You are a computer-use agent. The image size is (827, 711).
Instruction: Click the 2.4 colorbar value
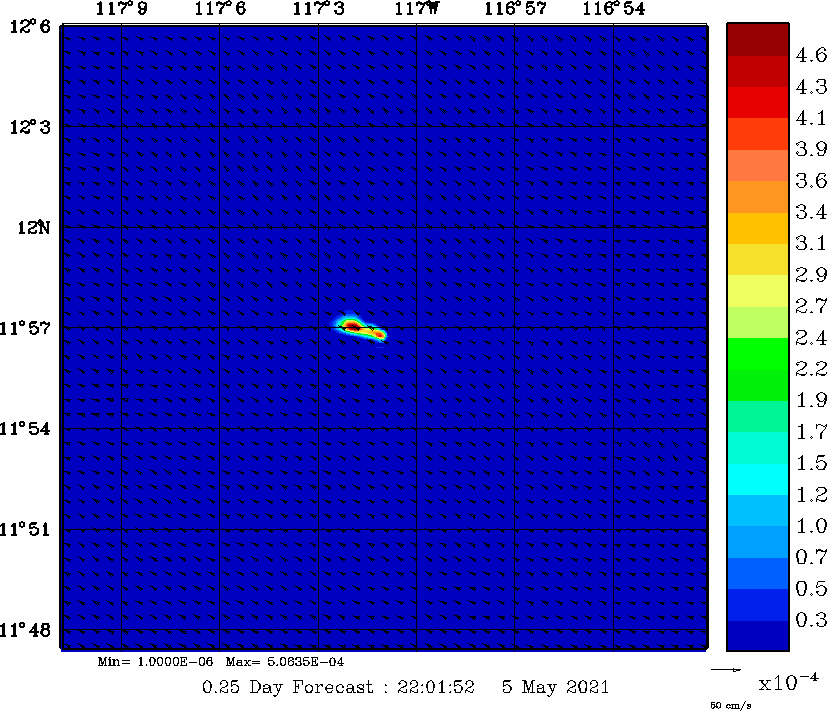click(x=811, y=337)
